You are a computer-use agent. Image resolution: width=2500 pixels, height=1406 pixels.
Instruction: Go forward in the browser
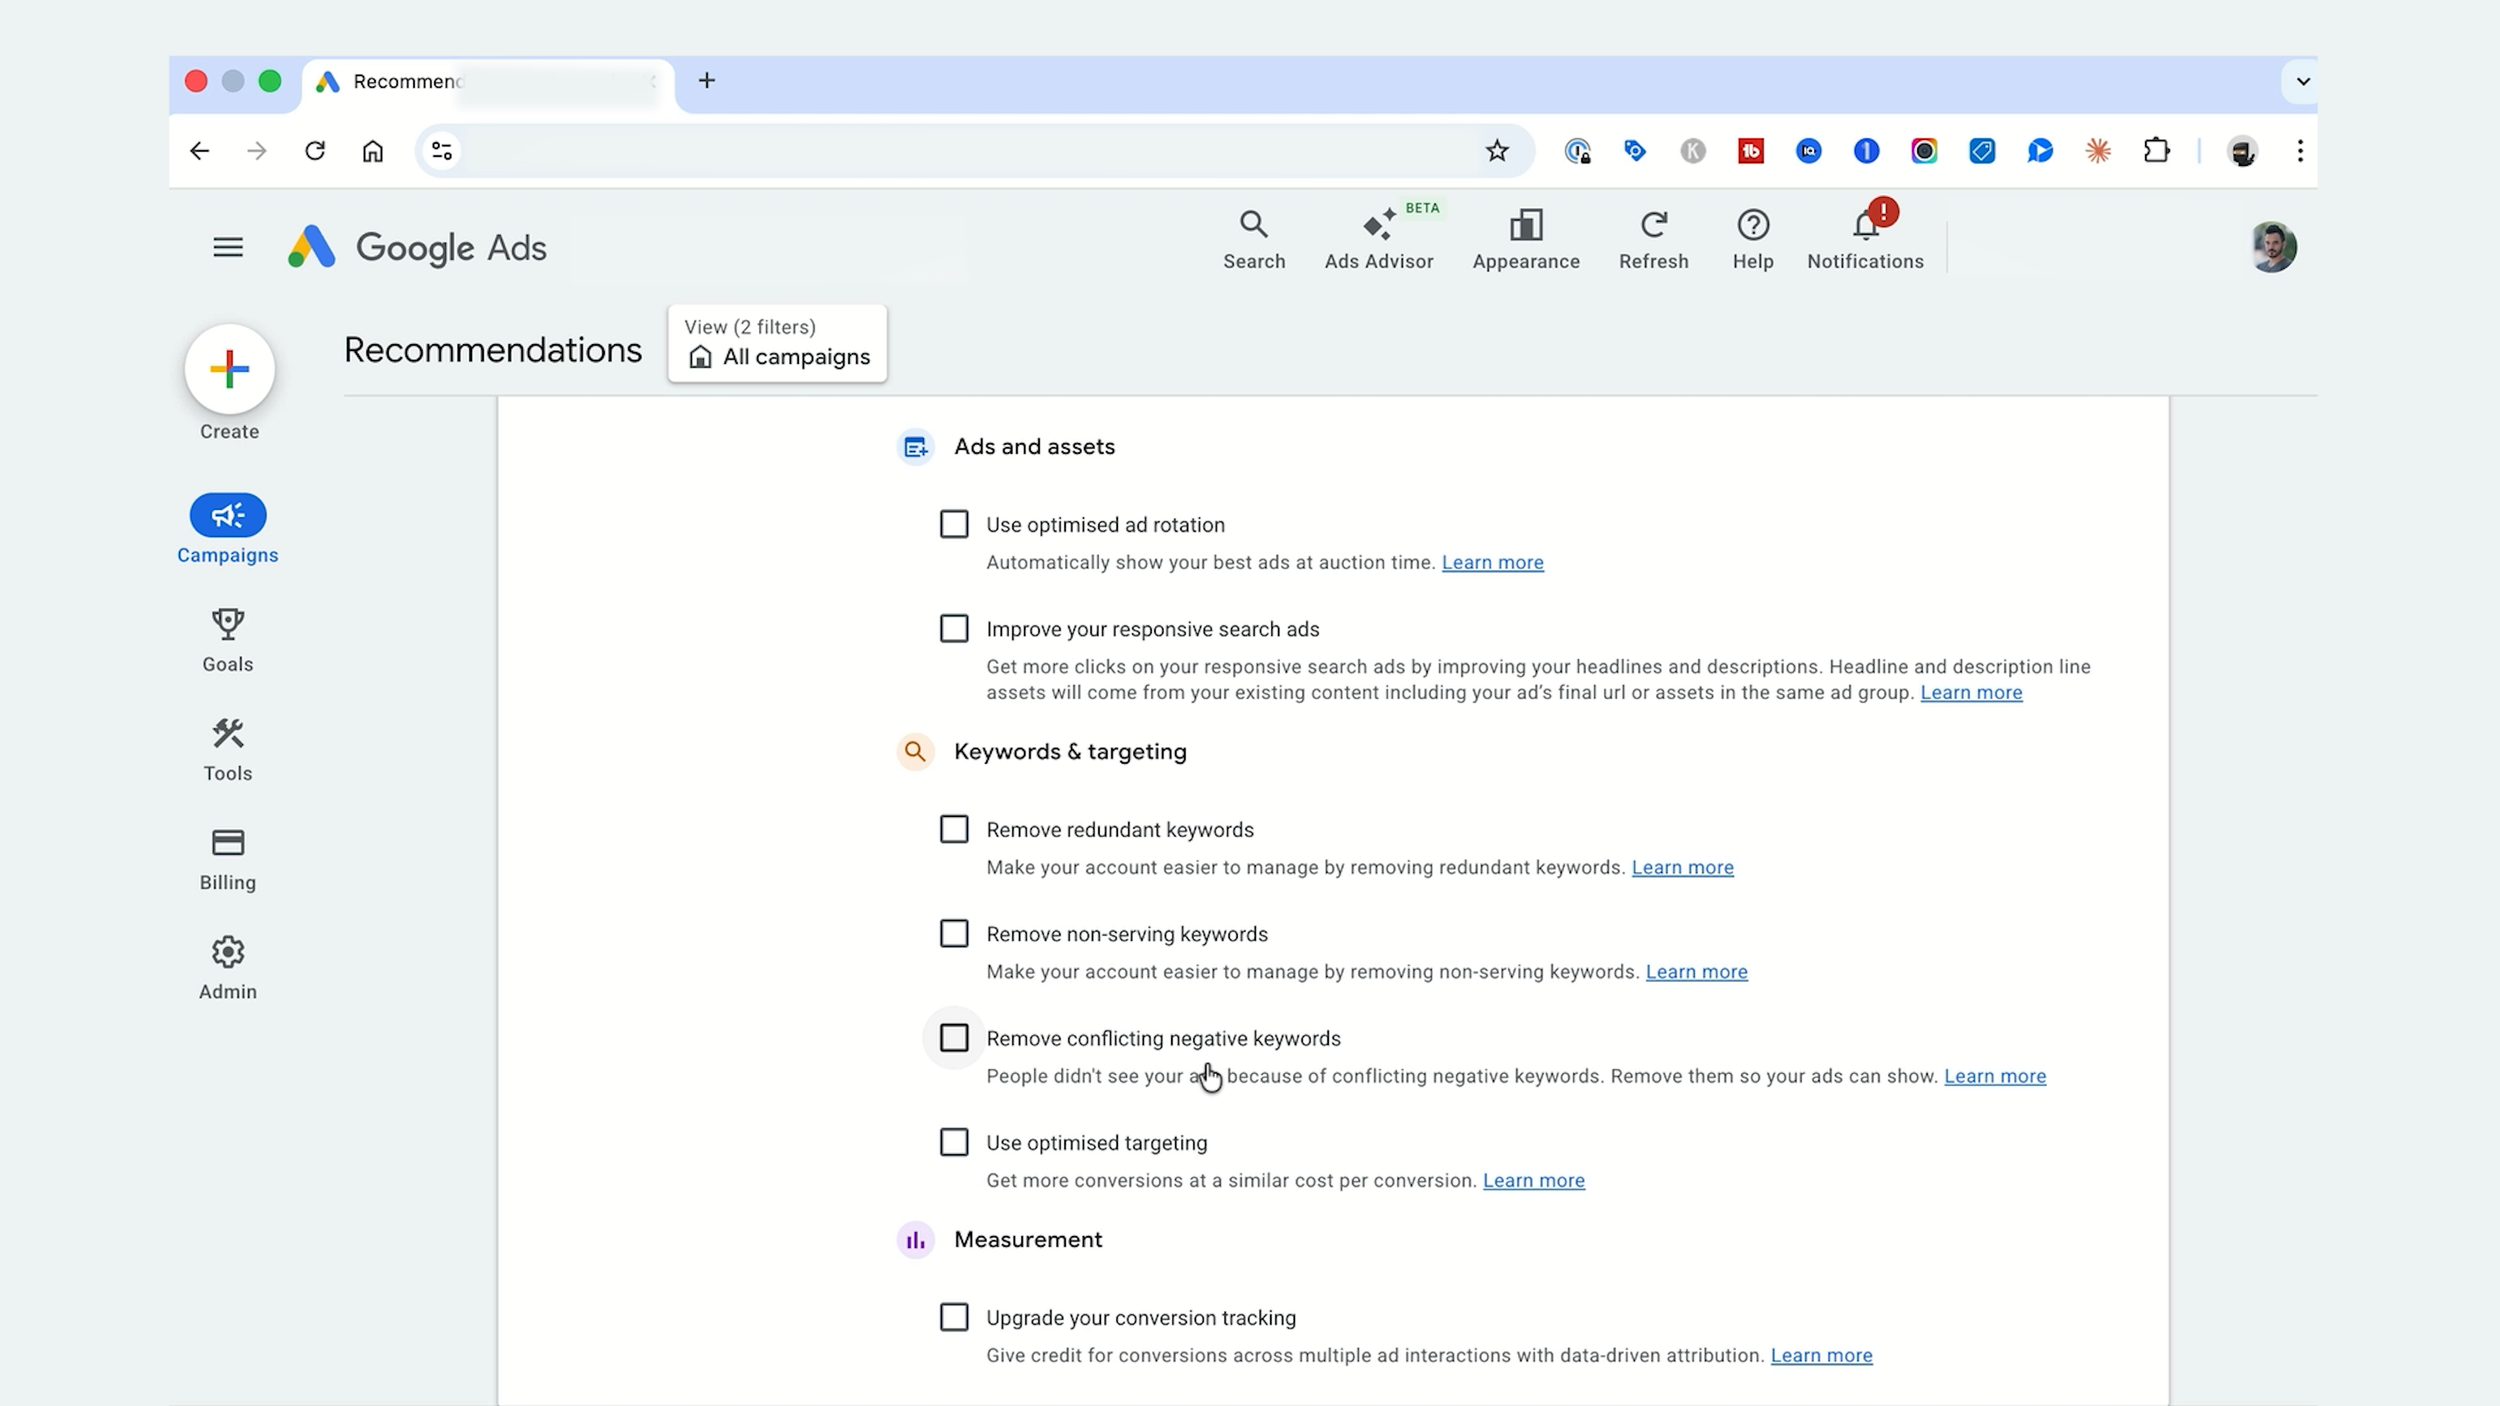tap(257, 151)
